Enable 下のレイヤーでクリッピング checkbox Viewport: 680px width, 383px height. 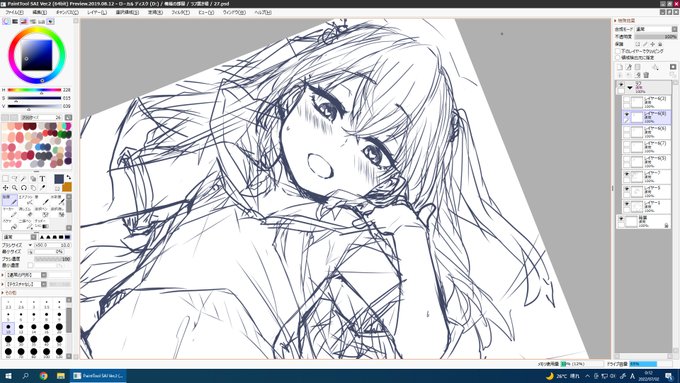[618, 51]
